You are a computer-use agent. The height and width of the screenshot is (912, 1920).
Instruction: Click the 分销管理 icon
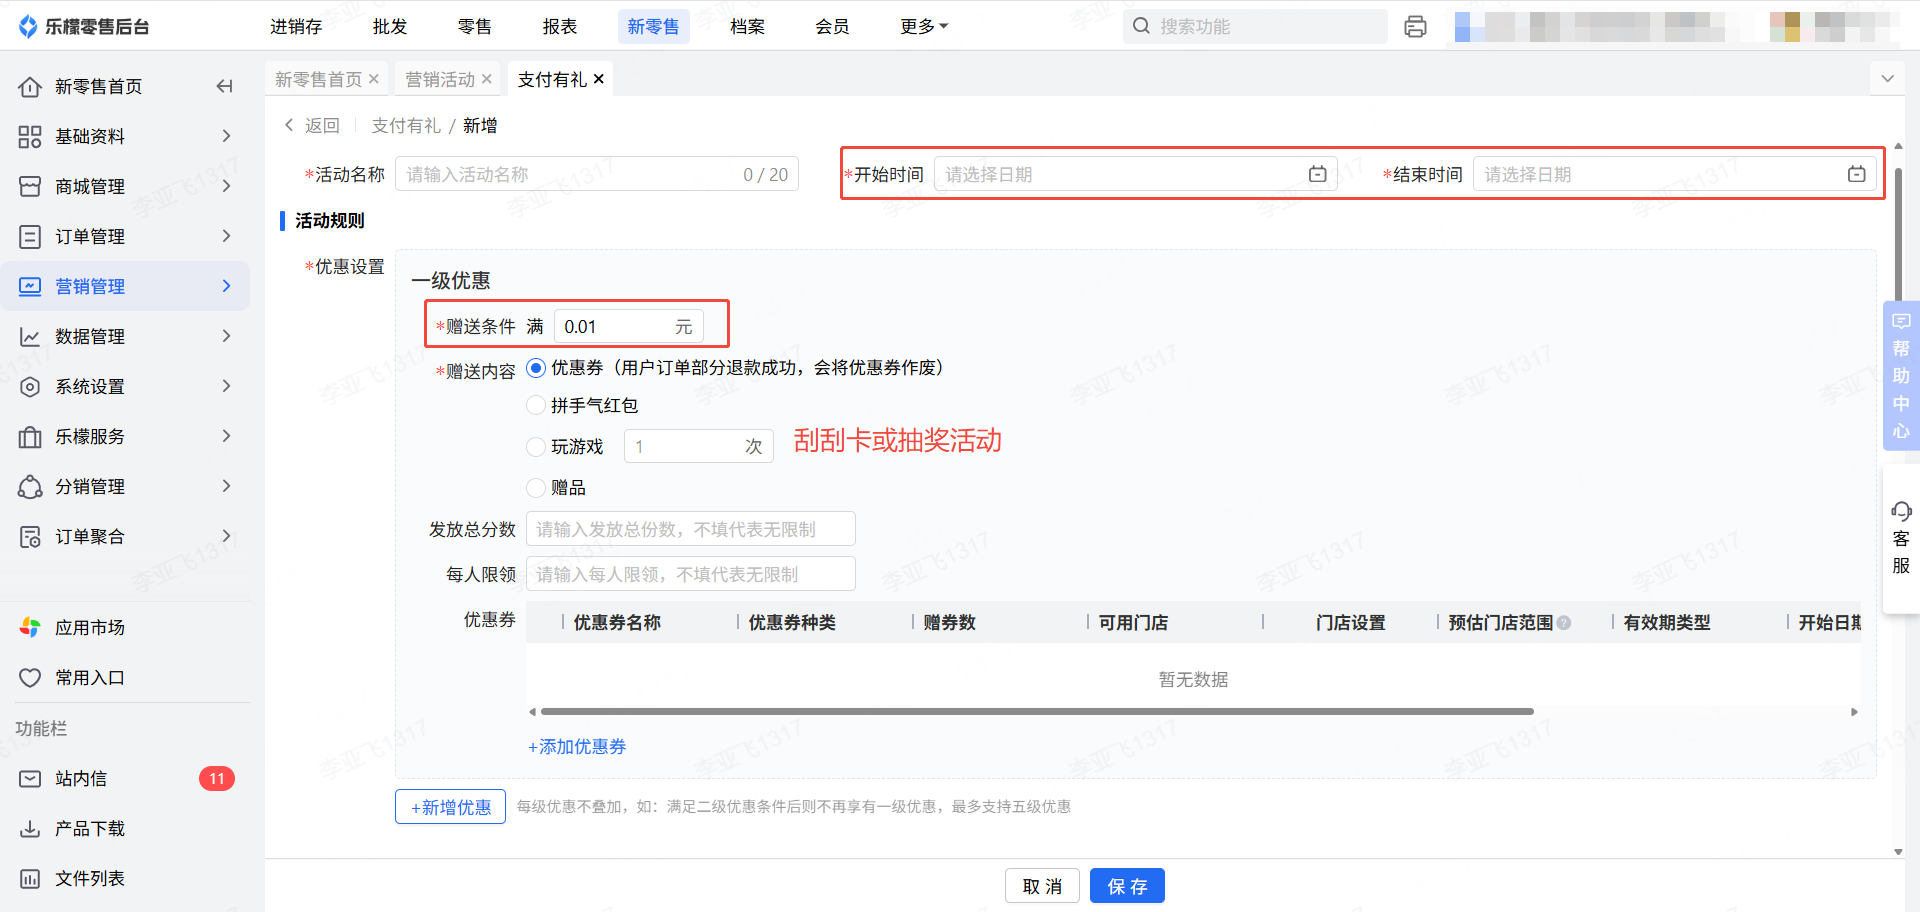tap(30, 487)
